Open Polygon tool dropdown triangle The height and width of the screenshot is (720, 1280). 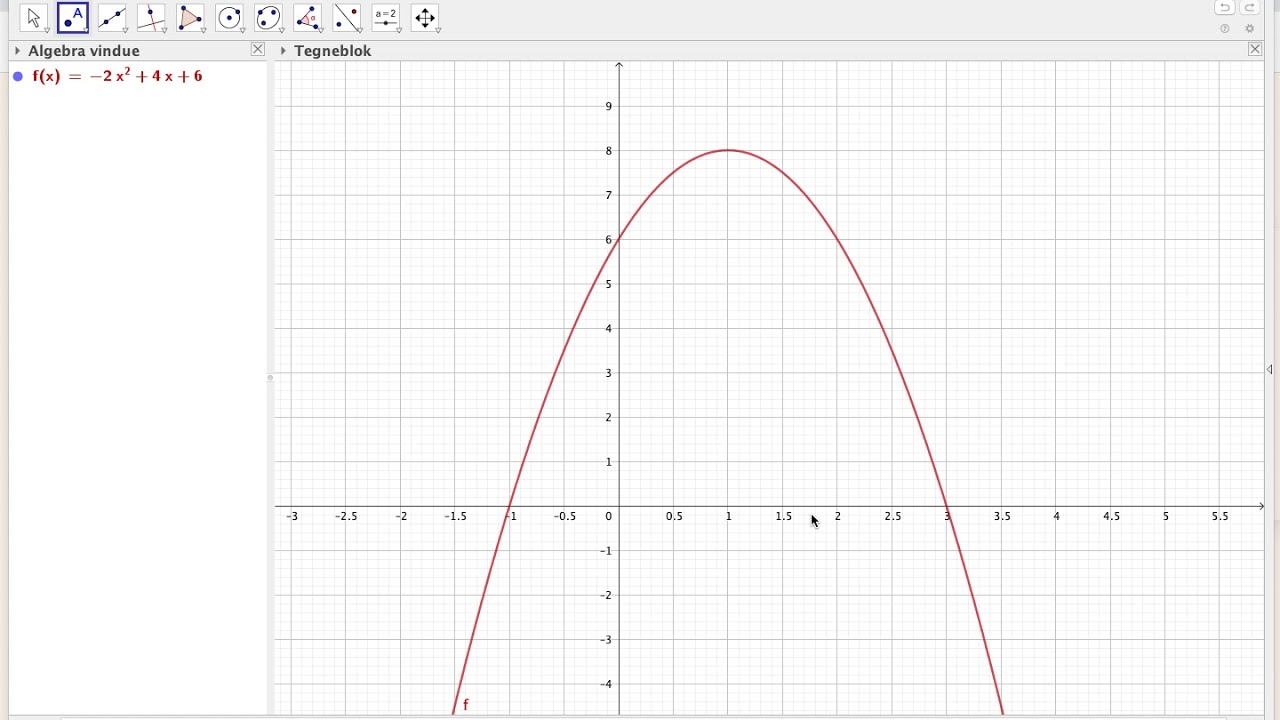coord(203,31)
